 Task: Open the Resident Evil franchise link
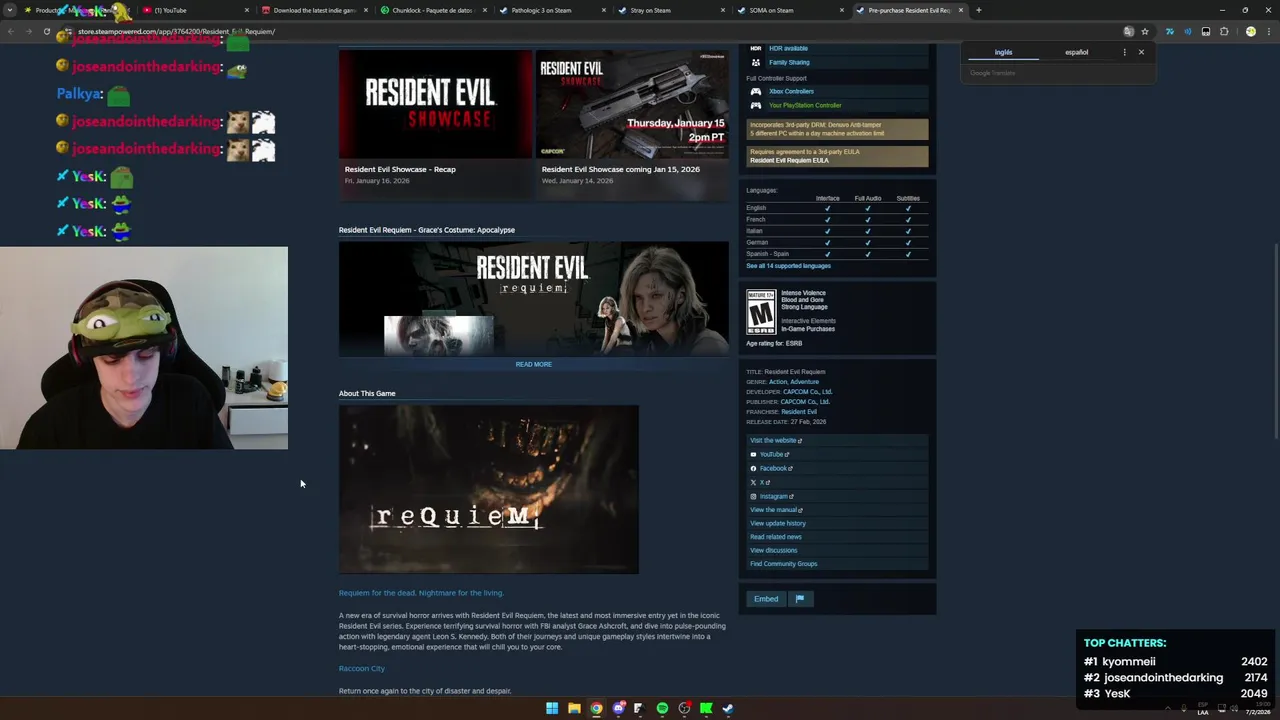[799, 412]
